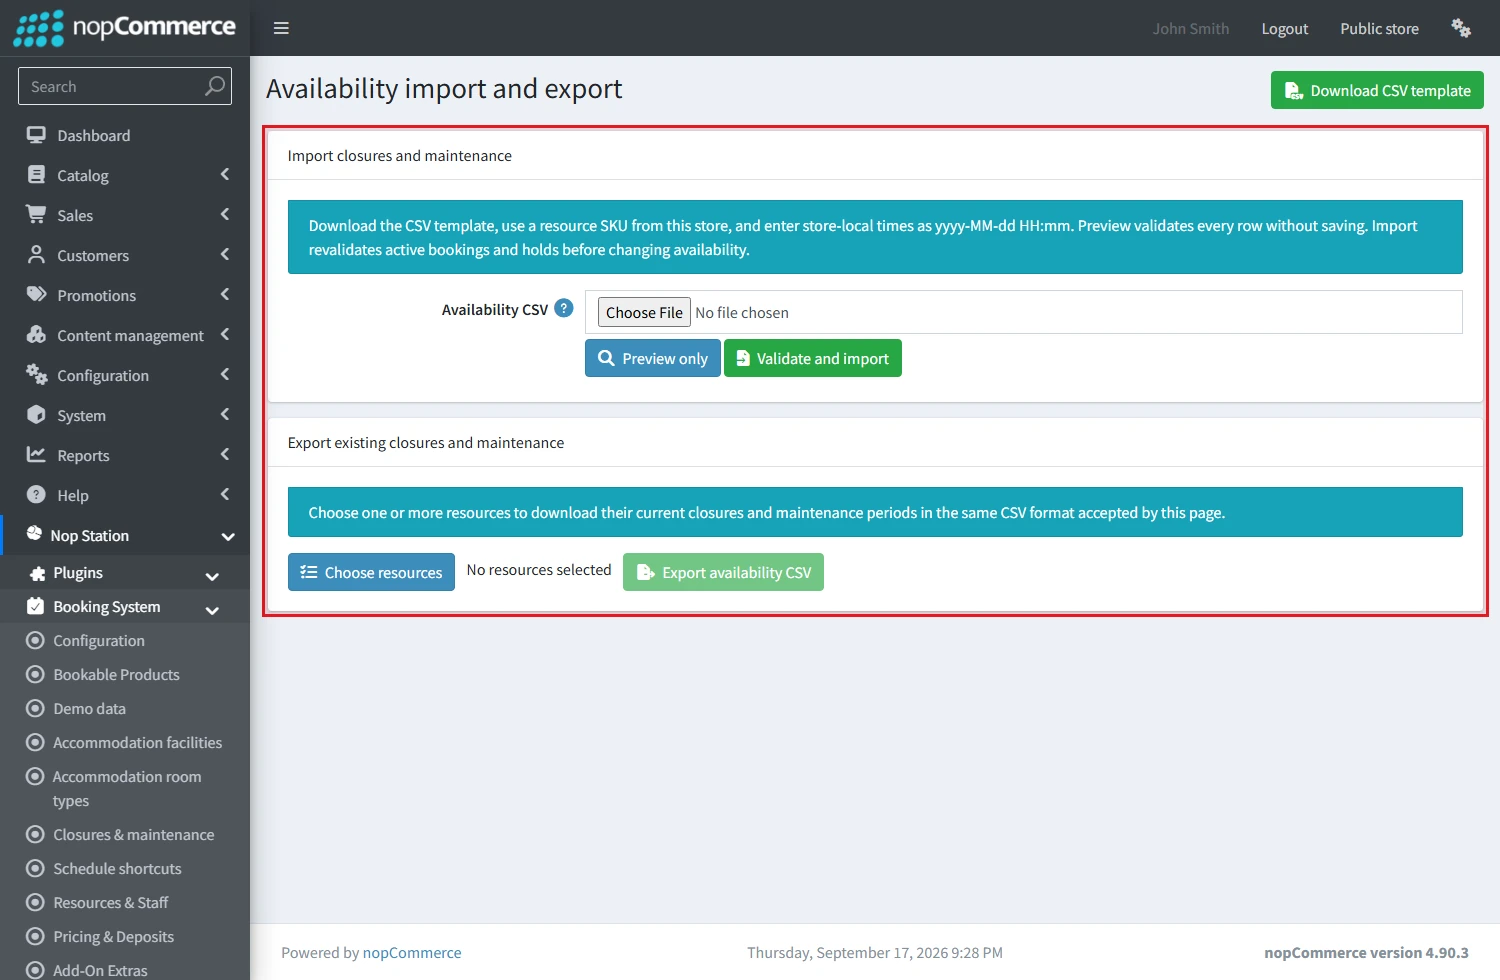
Task: Click the nopCommerce footer link
Action: [412, 952]
